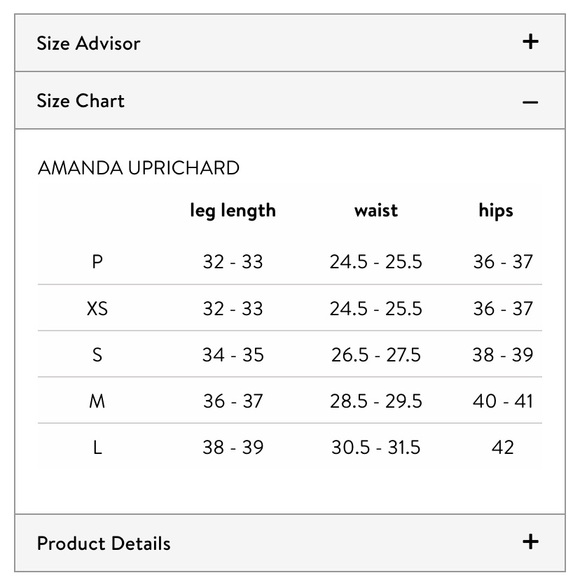Screen dimensions: 580x580
Task: Open the Product Details section header
Action: (290, 543)
